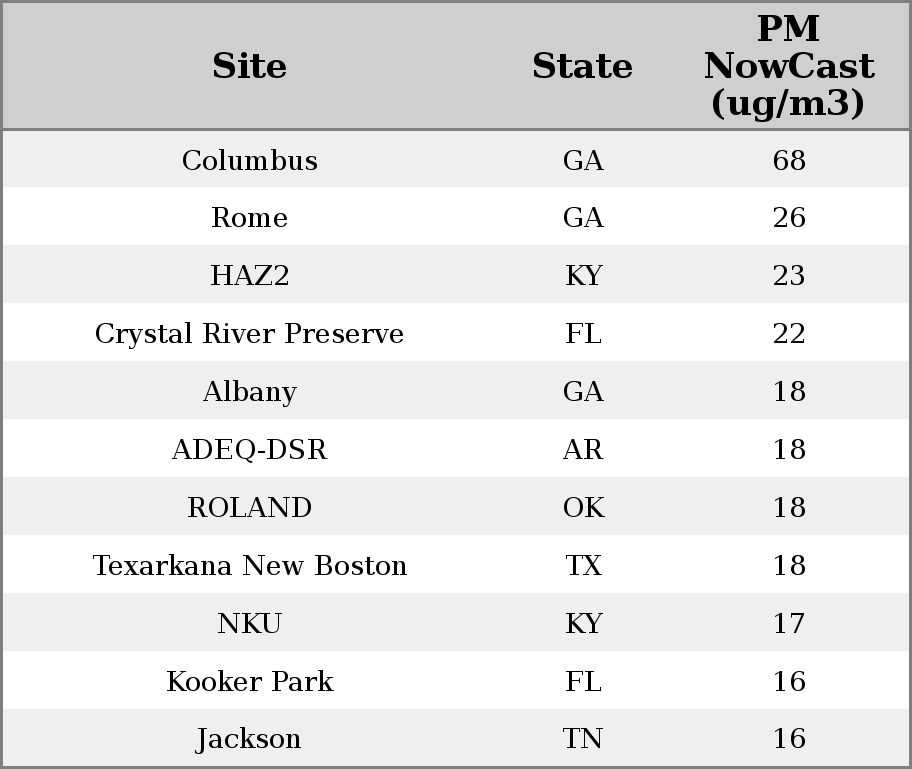912x769 pixels.
Task: Select the Rome site cell
Action: click(x=250, y=218)
